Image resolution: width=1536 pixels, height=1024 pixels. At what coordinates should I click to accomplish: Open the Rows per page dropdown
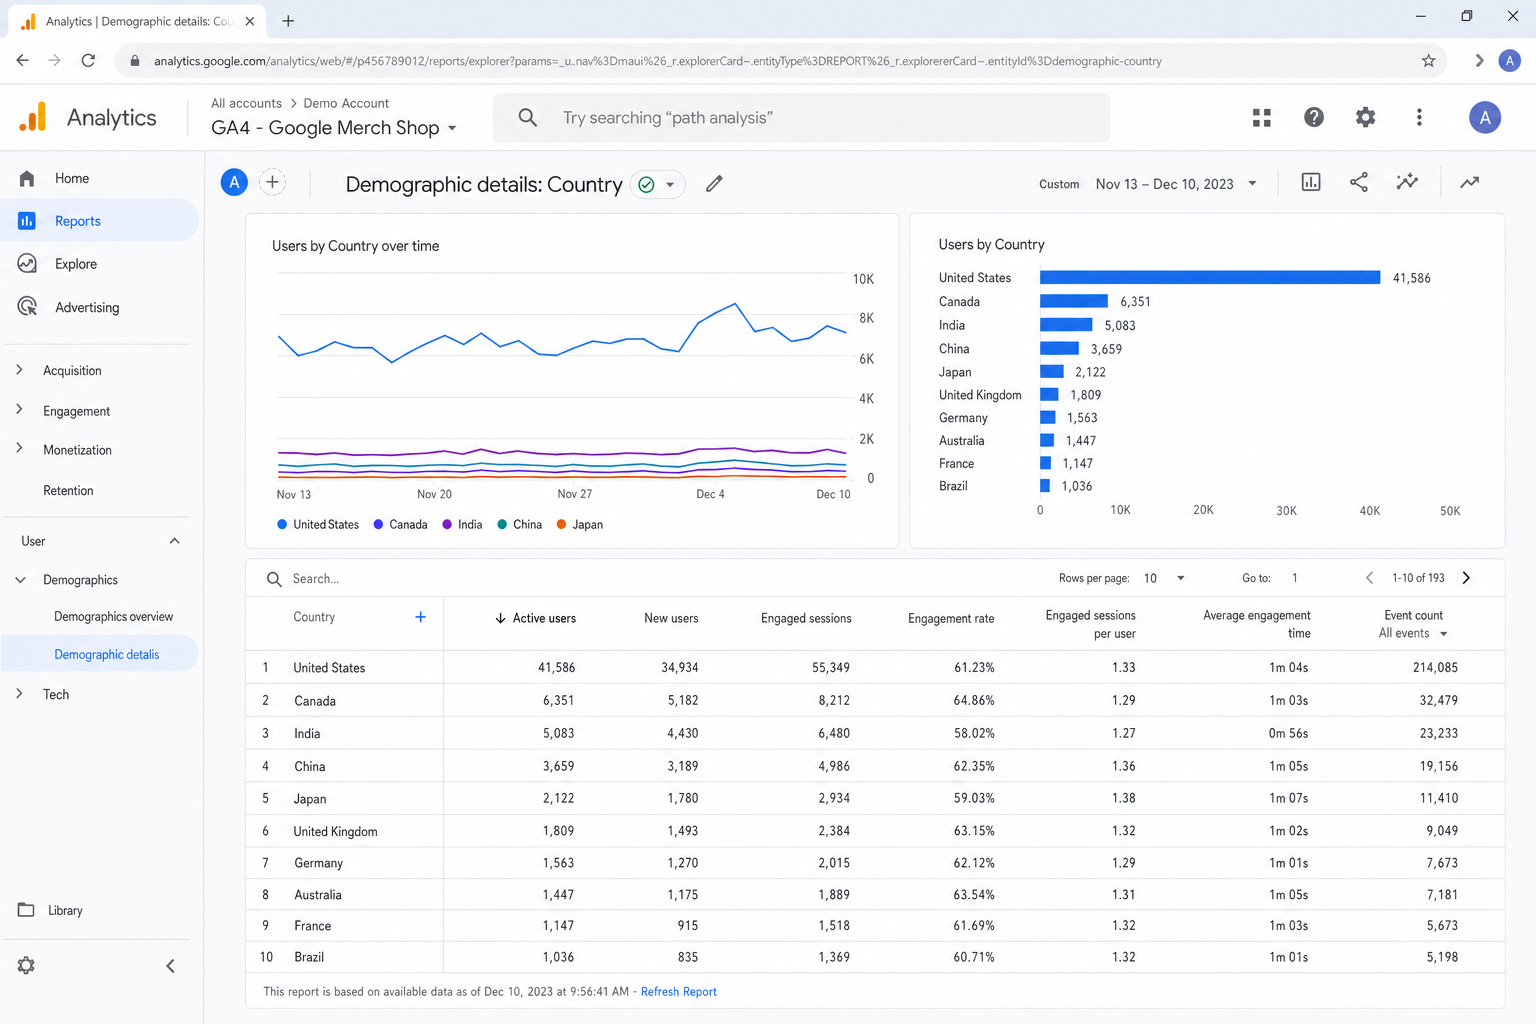1164,578
